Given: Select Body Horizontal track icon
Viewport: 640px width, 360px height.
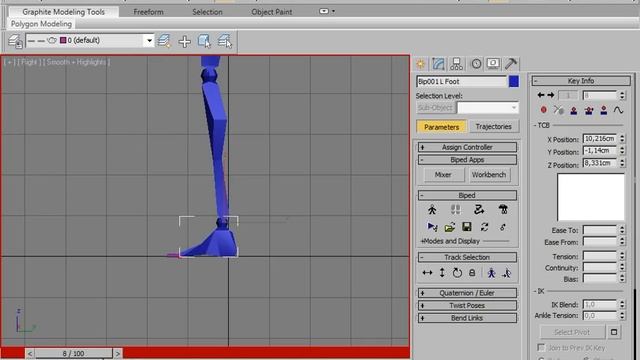Looking at the screenshot, I should tap(427, 273).
